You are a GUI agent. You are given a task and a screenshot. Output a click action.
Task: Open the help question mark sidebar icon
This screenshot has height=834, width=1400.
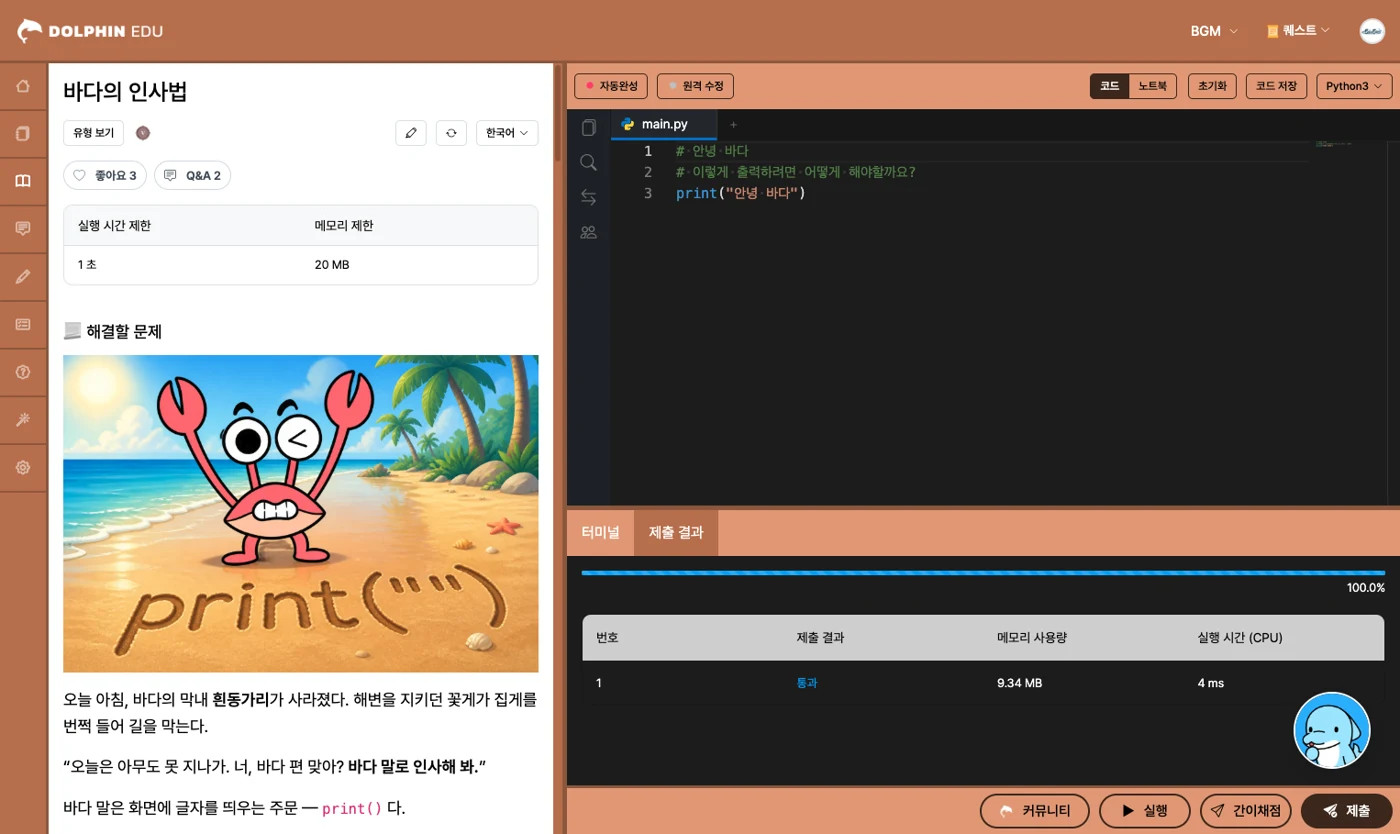point(23,372)
